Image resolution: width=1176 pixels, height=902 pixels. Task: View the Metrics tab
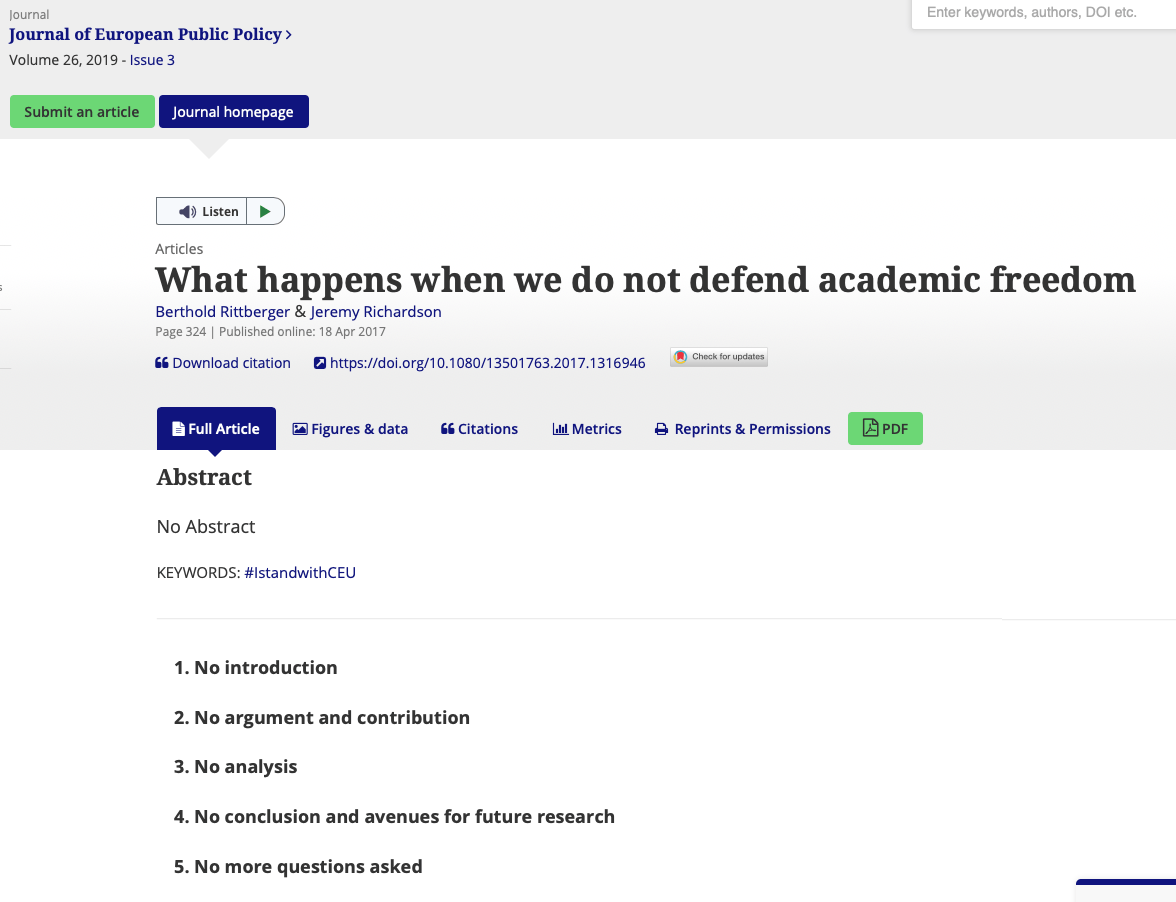point(587,429)
